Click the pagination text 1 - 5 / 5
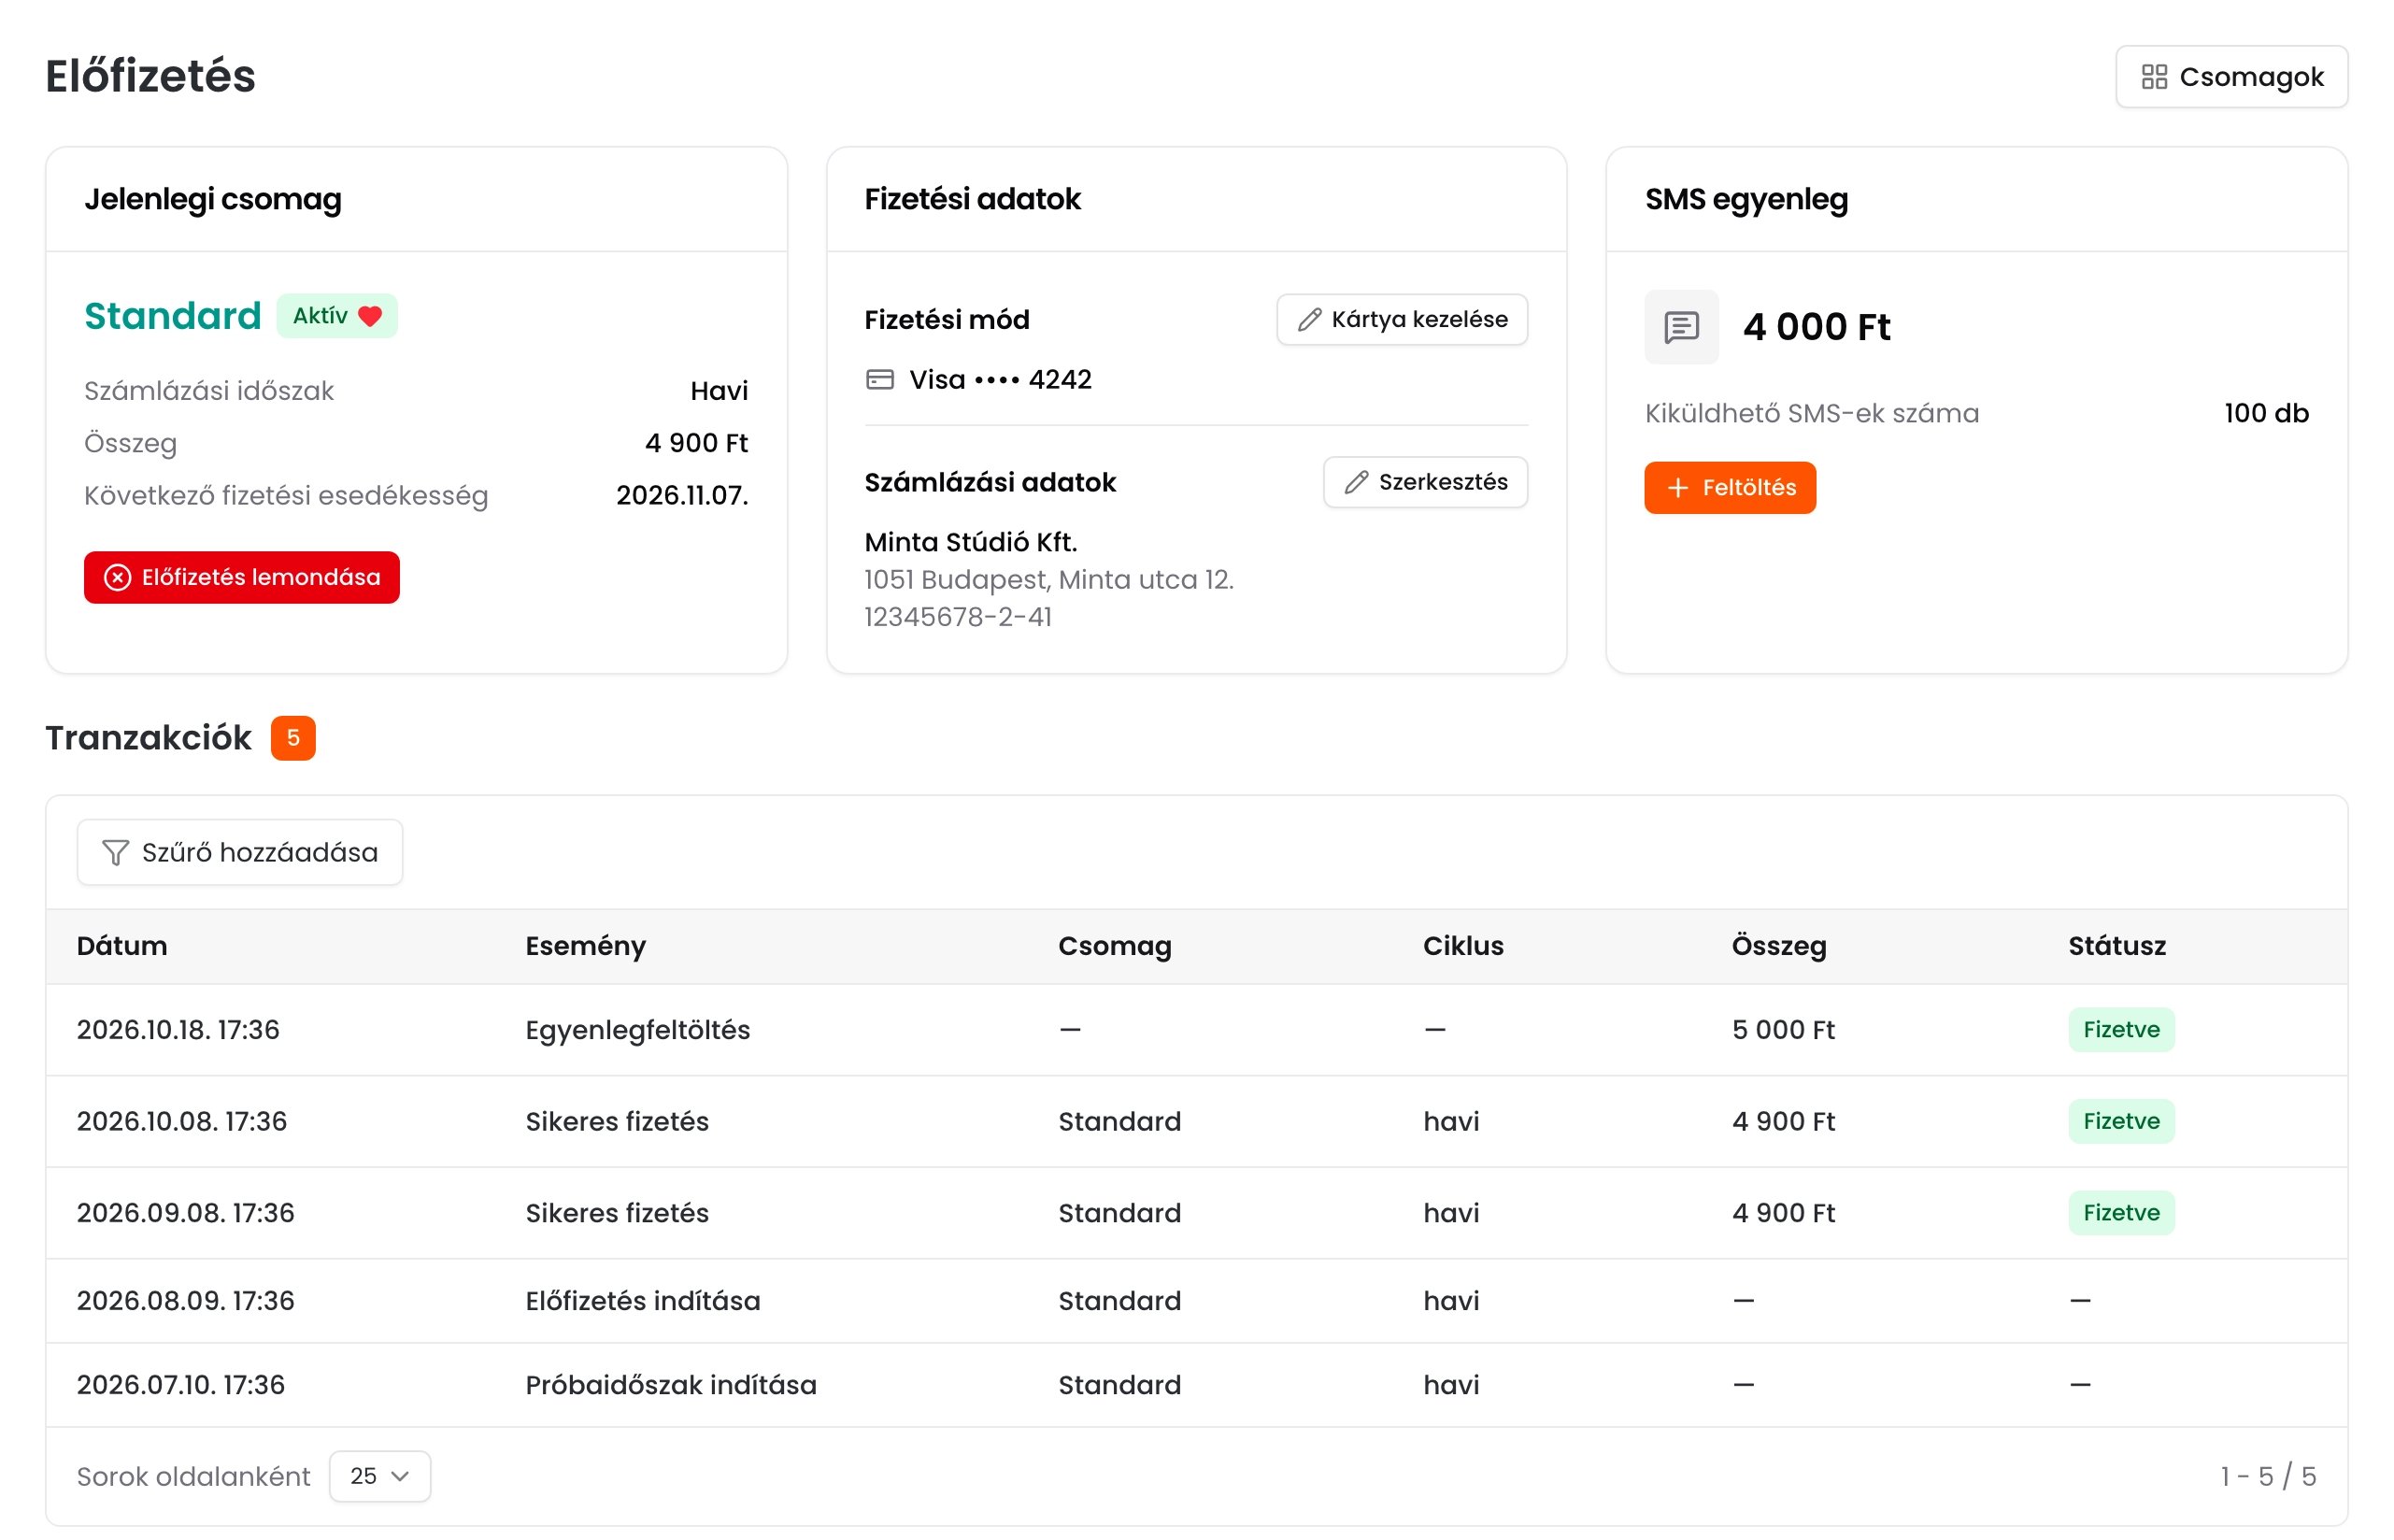Screen dimensions: 2394x1540 click(x=2268, y=1476)
